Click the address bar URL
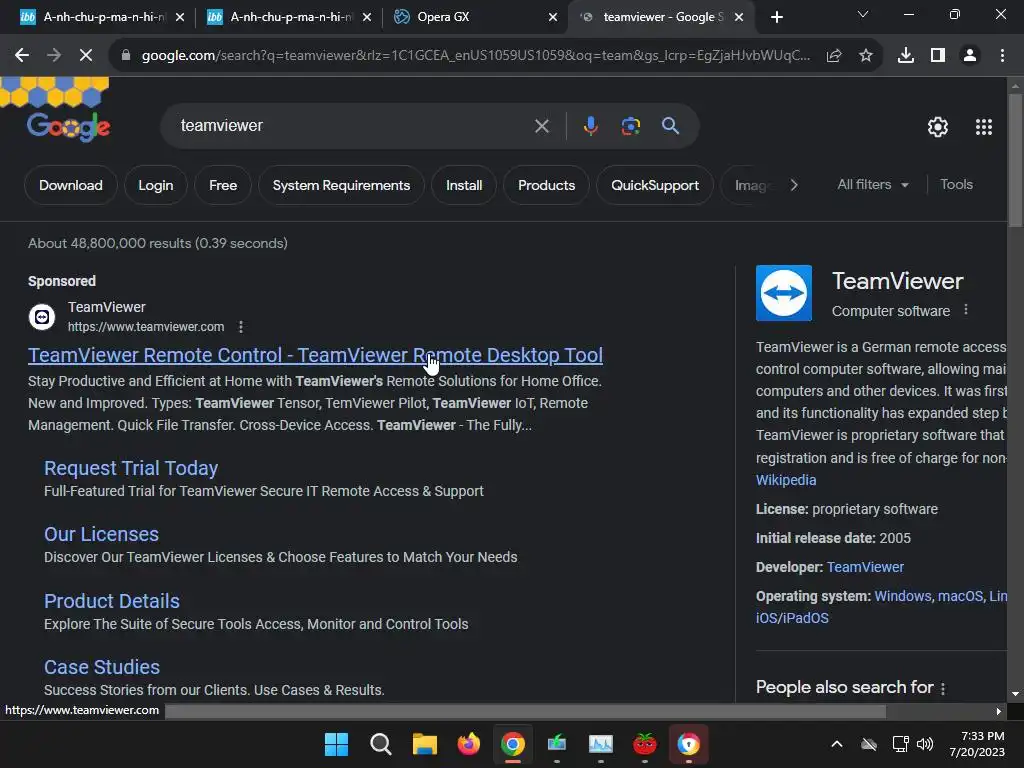 (475, 56)
